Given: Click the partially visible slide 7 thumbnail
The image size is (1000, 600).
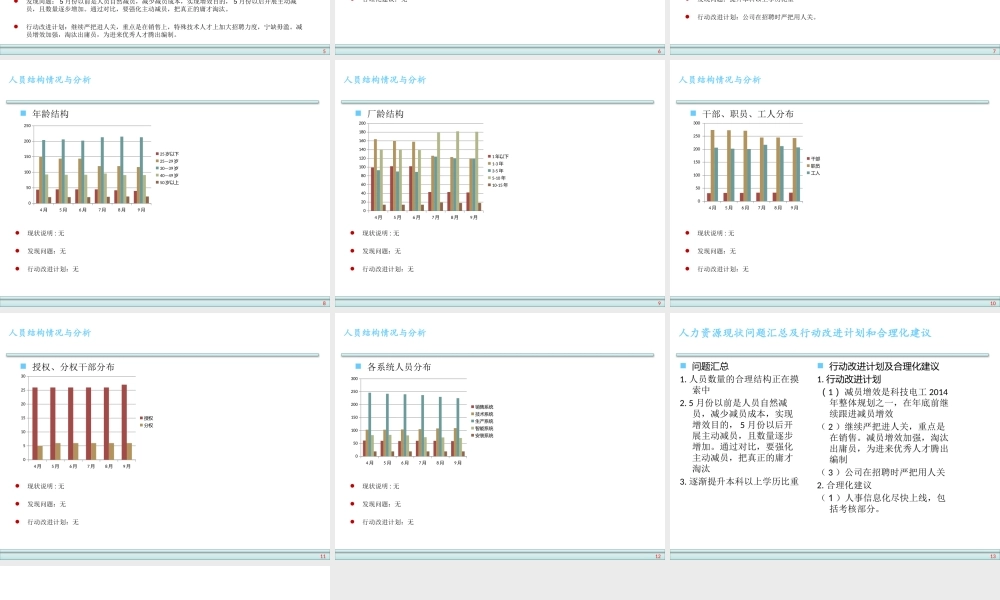Looking at the screenshot, I should click(833, 25).
